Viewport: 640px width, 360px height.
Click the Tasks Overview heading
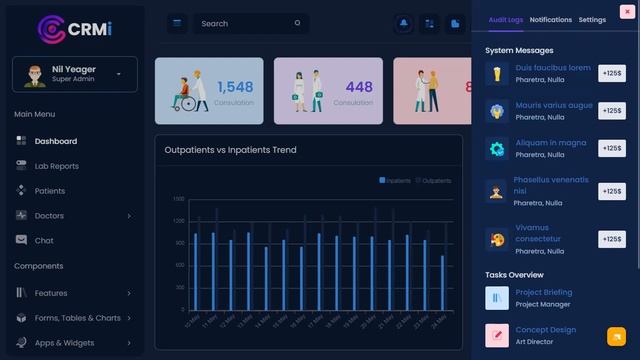[514, 275]
